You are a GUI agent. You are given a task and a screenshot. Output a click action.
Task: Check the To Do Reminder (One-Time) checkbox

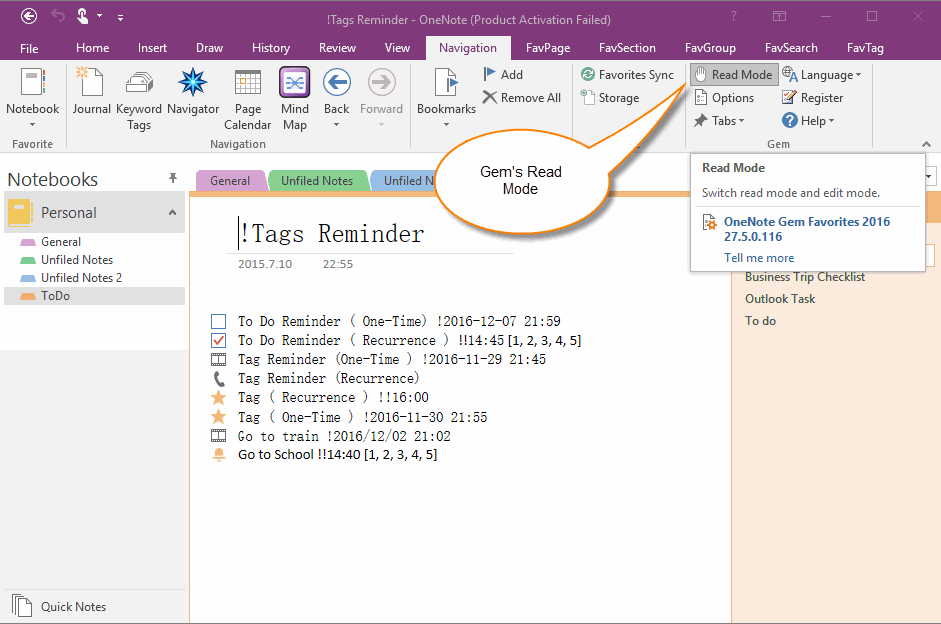click(218, 322)
